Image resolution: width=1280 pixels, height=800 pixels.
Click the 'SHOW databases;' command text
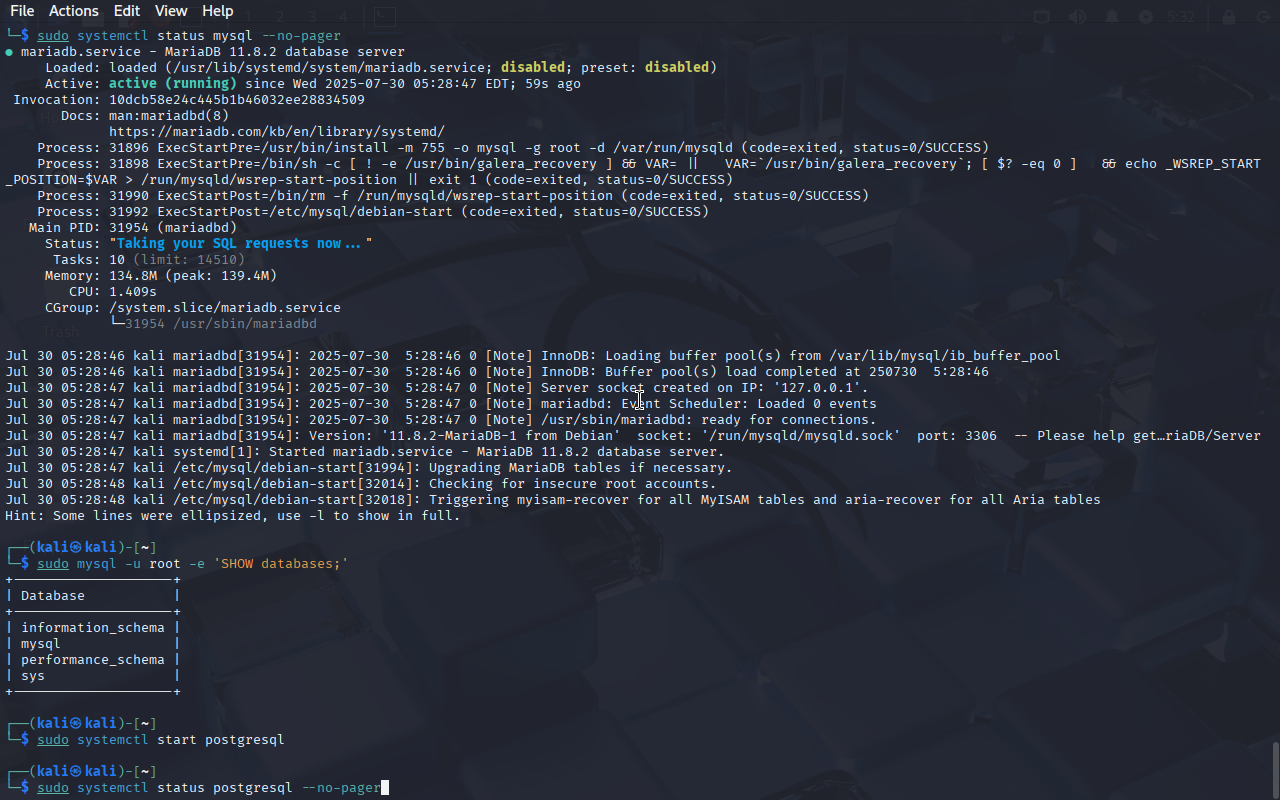click(281, 564)
